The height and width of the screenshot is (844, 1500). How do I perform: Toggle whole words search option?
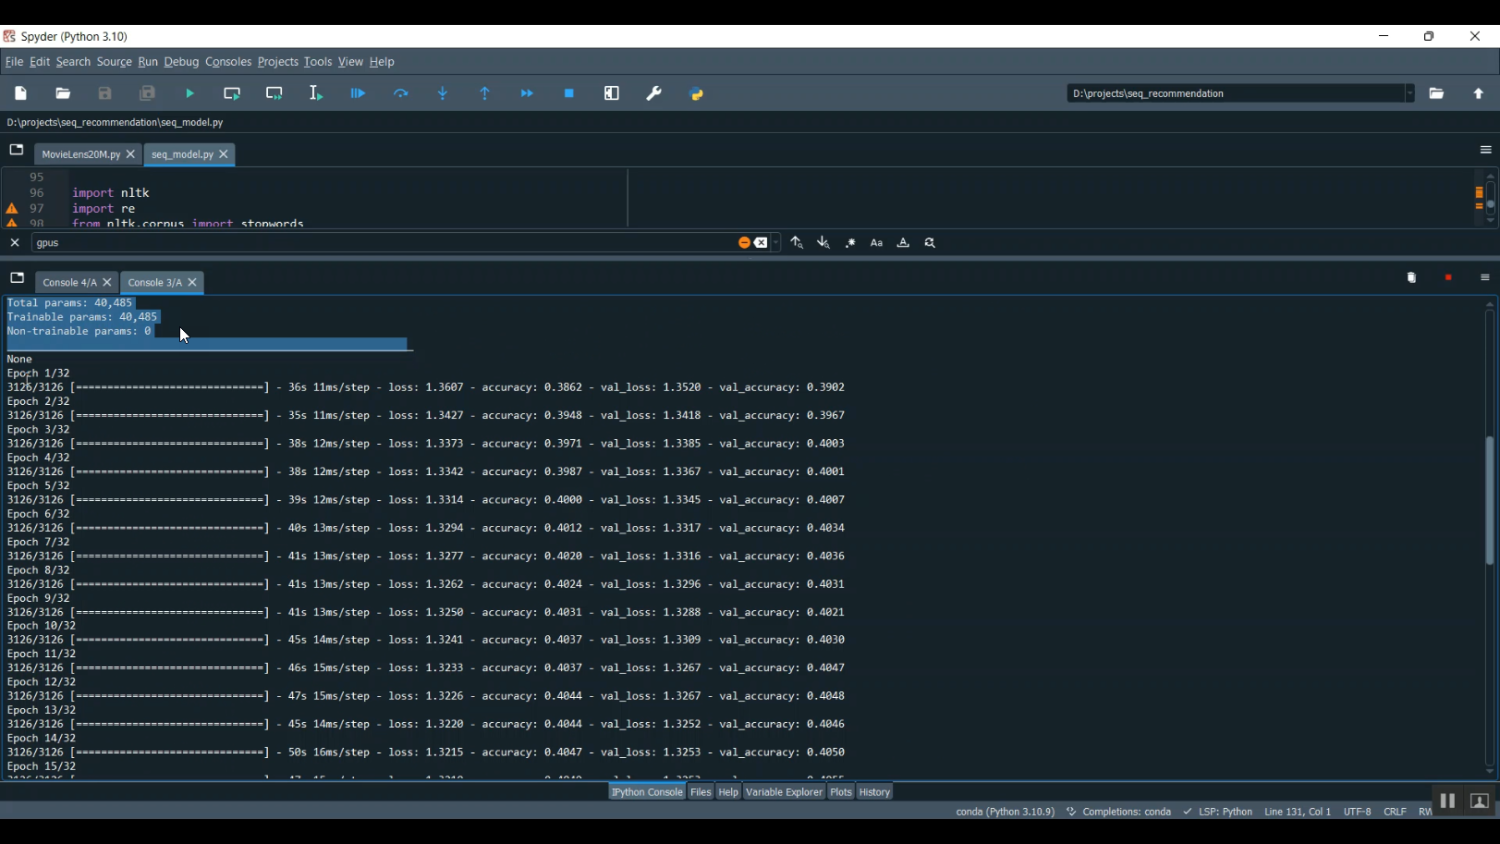point(903,243)
